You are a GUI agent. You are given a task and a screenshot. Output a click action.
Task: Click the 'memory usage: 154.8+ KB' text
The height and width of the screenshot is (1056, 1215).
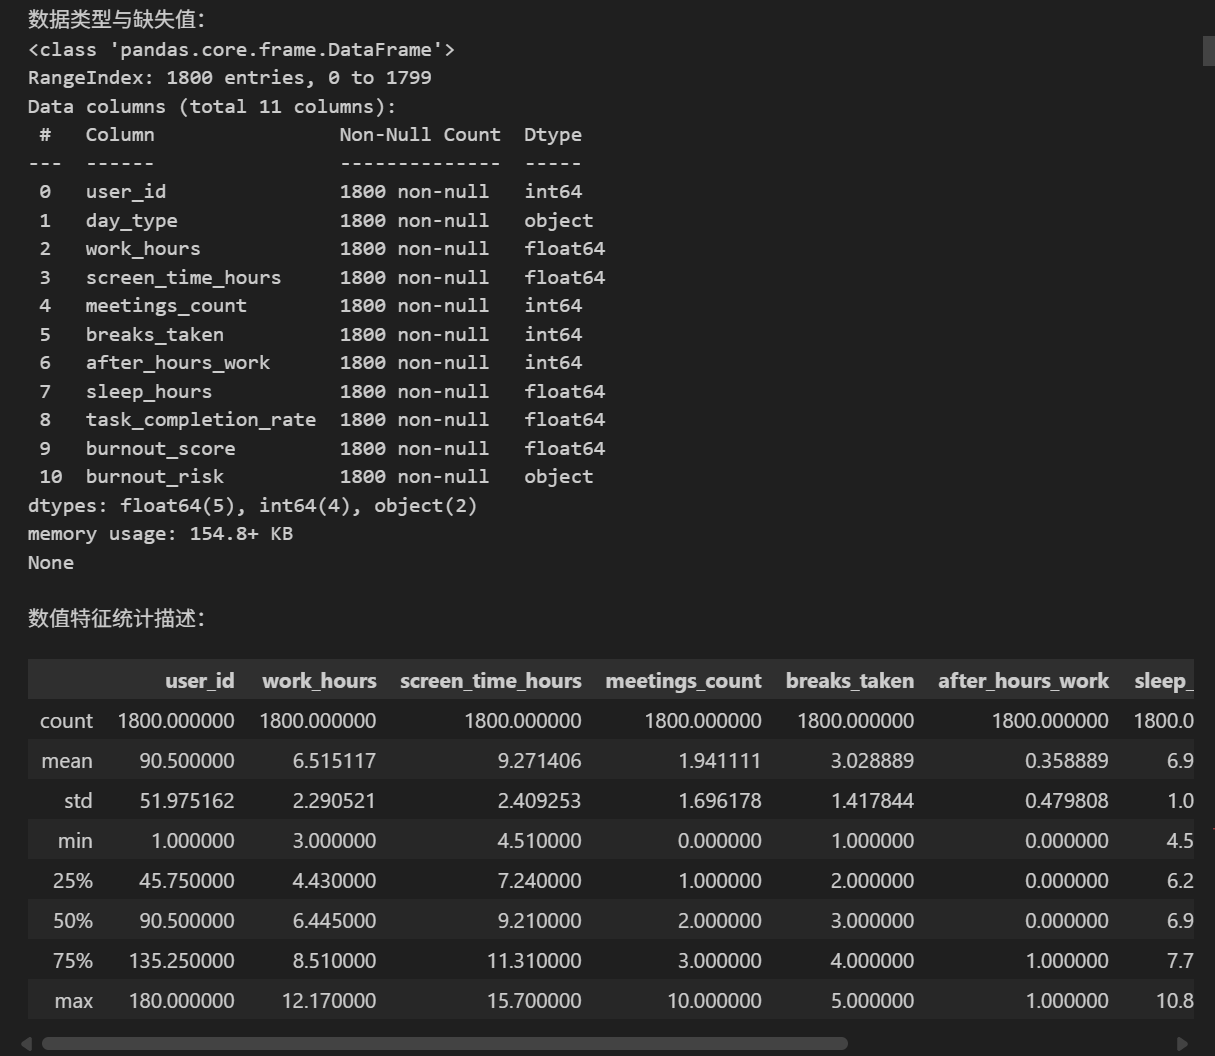160,534
